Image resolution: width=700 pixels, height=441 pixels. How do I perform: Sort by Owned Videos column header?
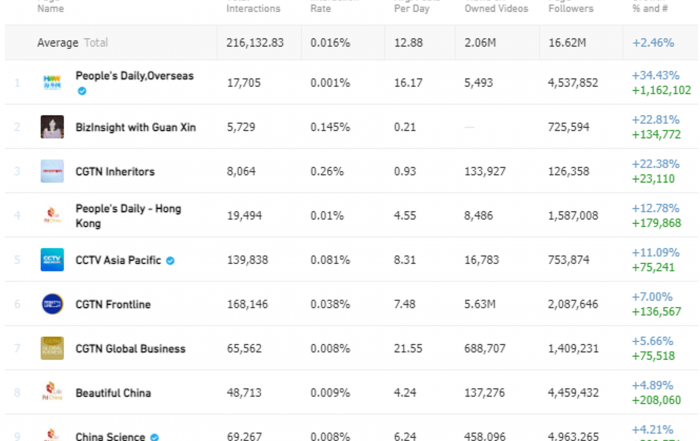(x=496, y=7)
